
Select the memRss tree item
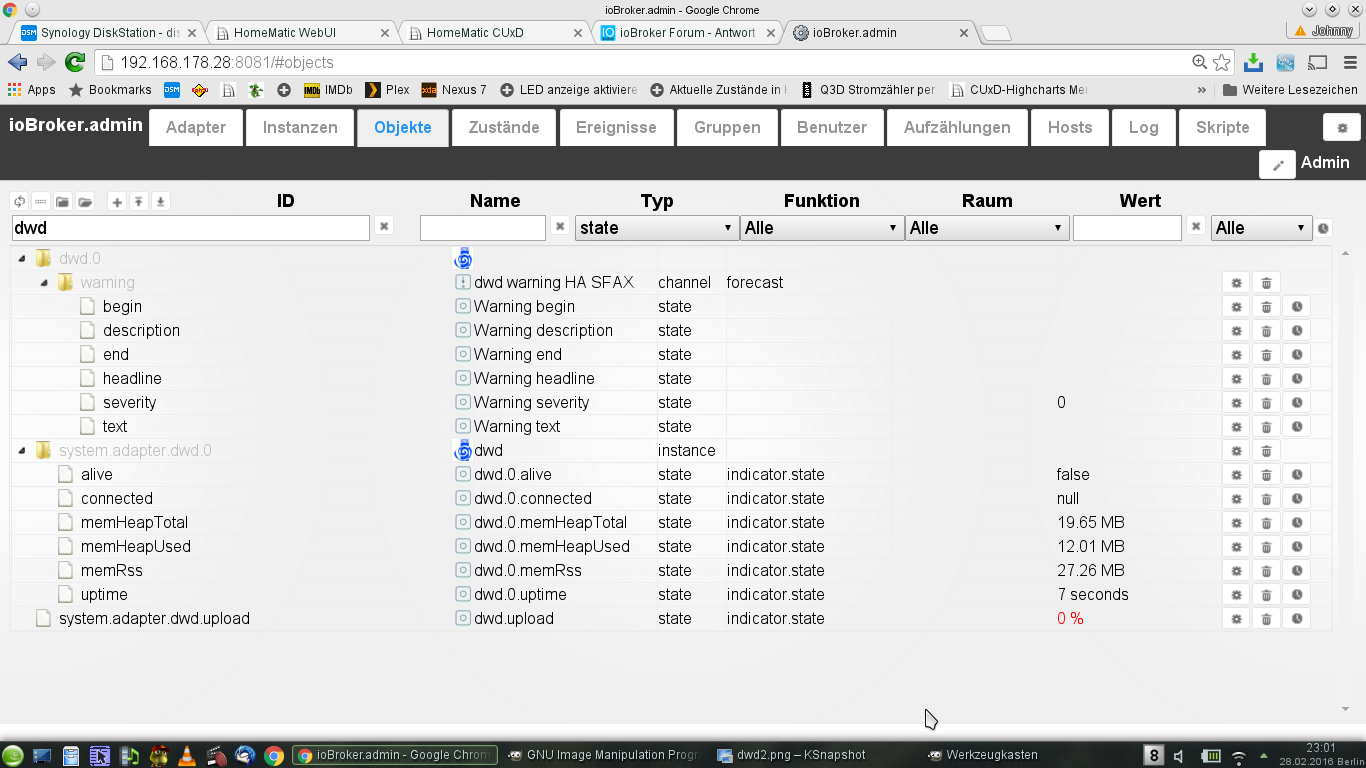(112, 571)
